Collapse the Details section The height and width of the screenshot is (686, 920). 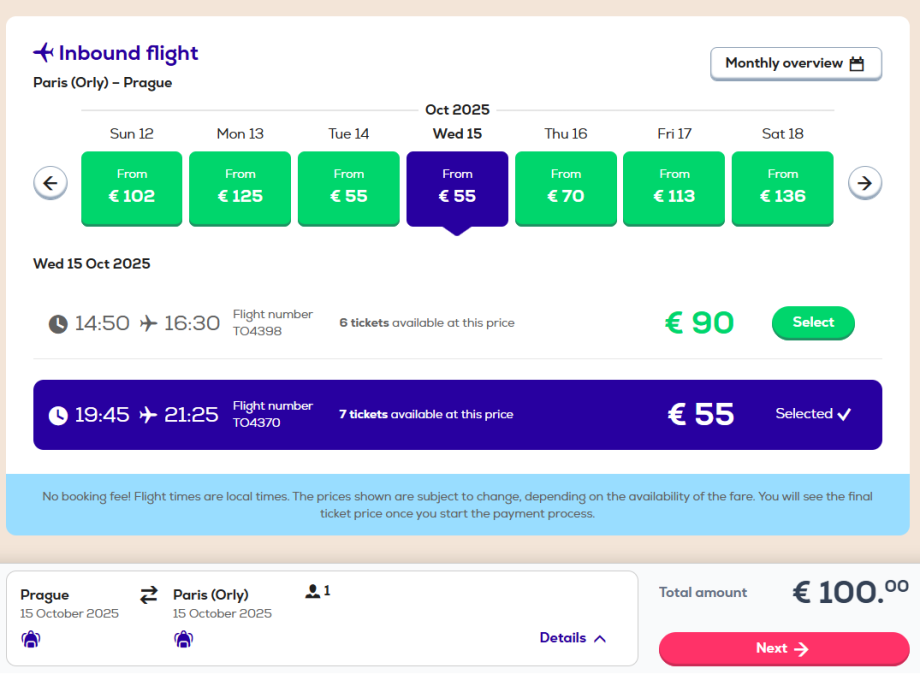(x=573, y=638)
